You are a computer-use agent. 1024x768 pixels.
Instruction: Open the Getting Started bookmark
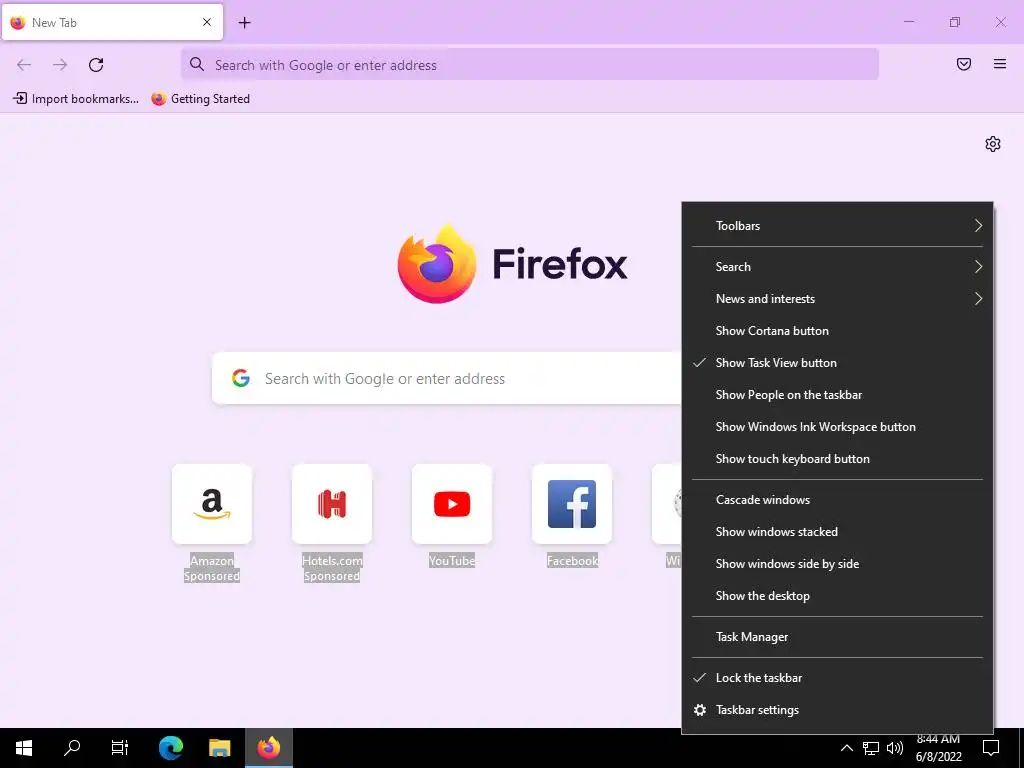coord(200,99)
